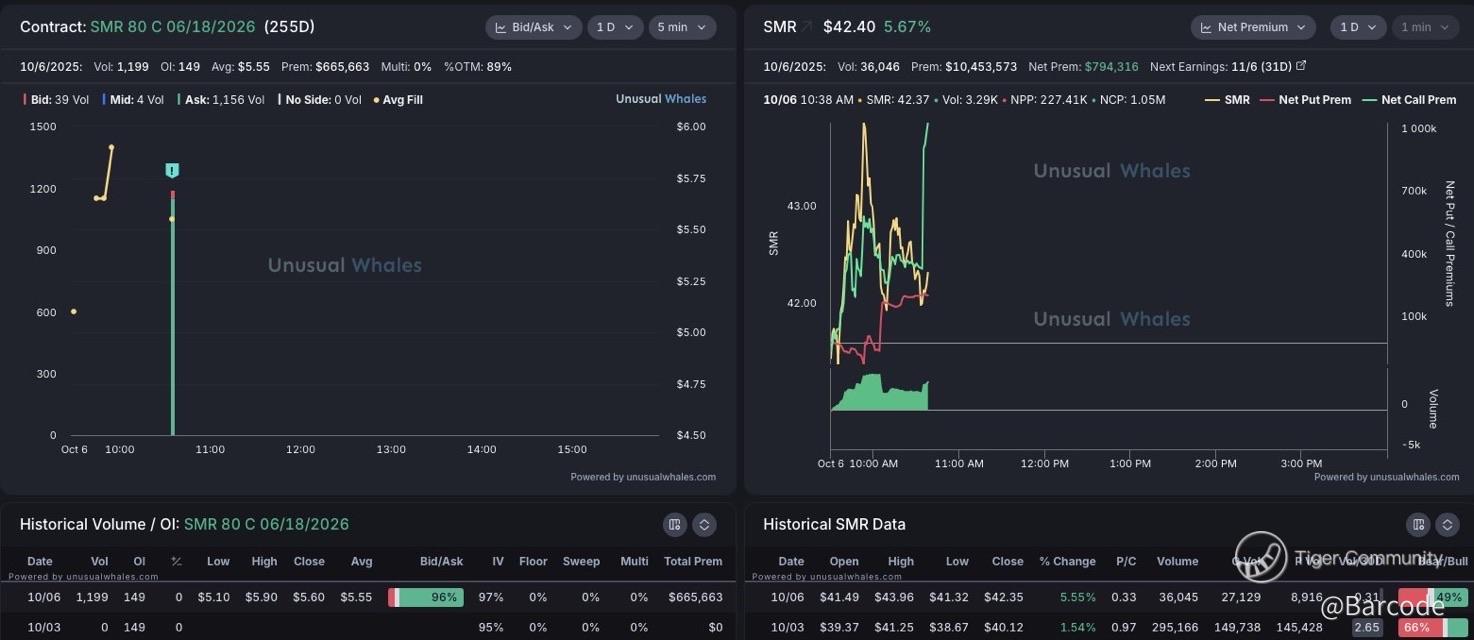
Task: Open columns settings for Historical Volume / OI table
Action: (x=675, y=525)
